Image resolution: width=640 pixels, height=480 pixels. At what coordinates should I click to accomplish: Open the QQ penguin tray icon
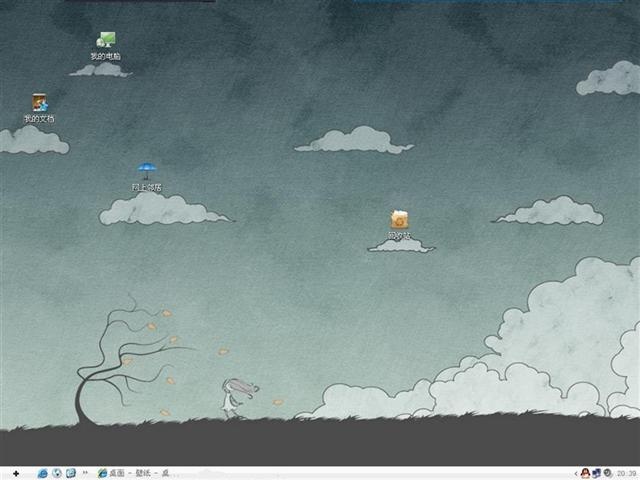point(585,473)
